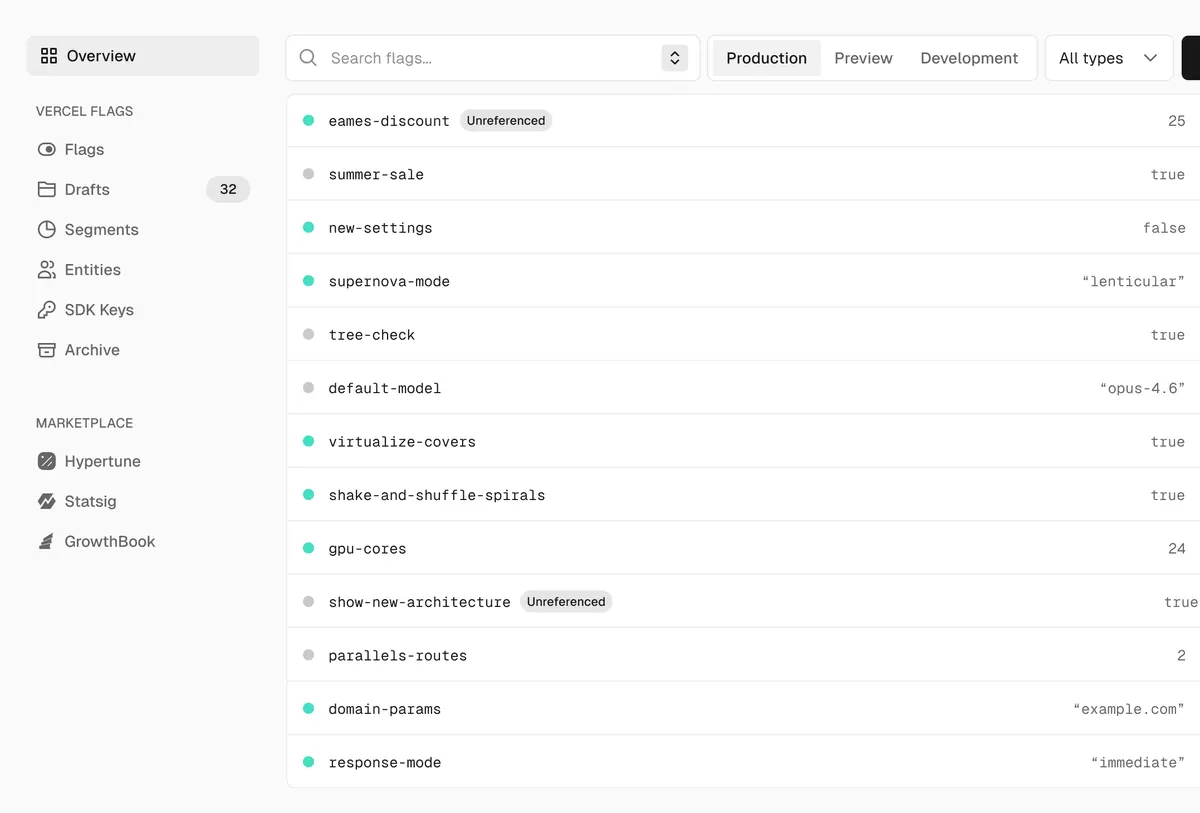Click the gray status dot for summer-sale
The width and height of the screenshot is (1200, 813).
[308, 174]
